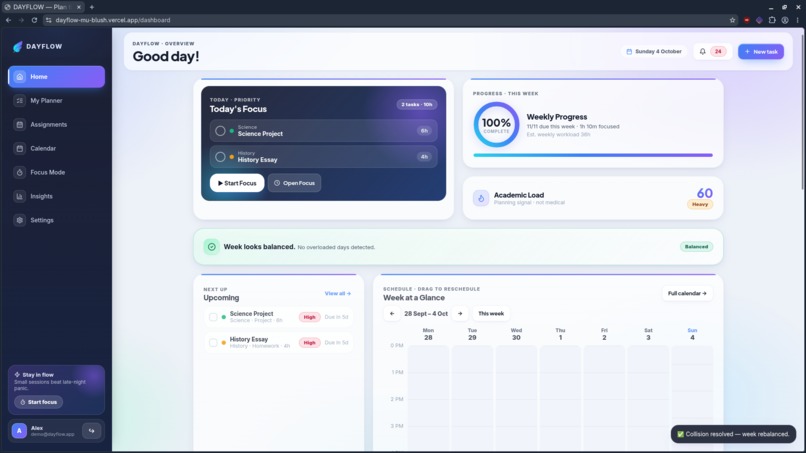Click the 24 notifications badge

coord(718,51)
